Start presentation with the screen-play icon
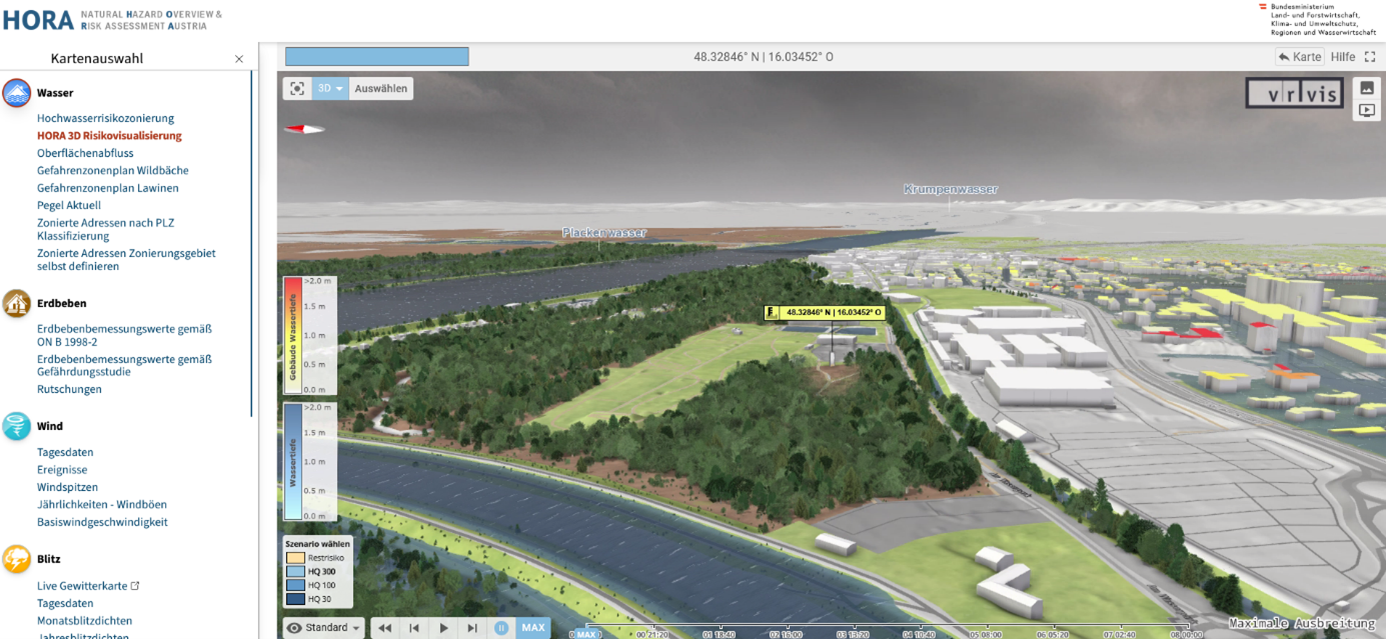 [x=1367, y=110]
